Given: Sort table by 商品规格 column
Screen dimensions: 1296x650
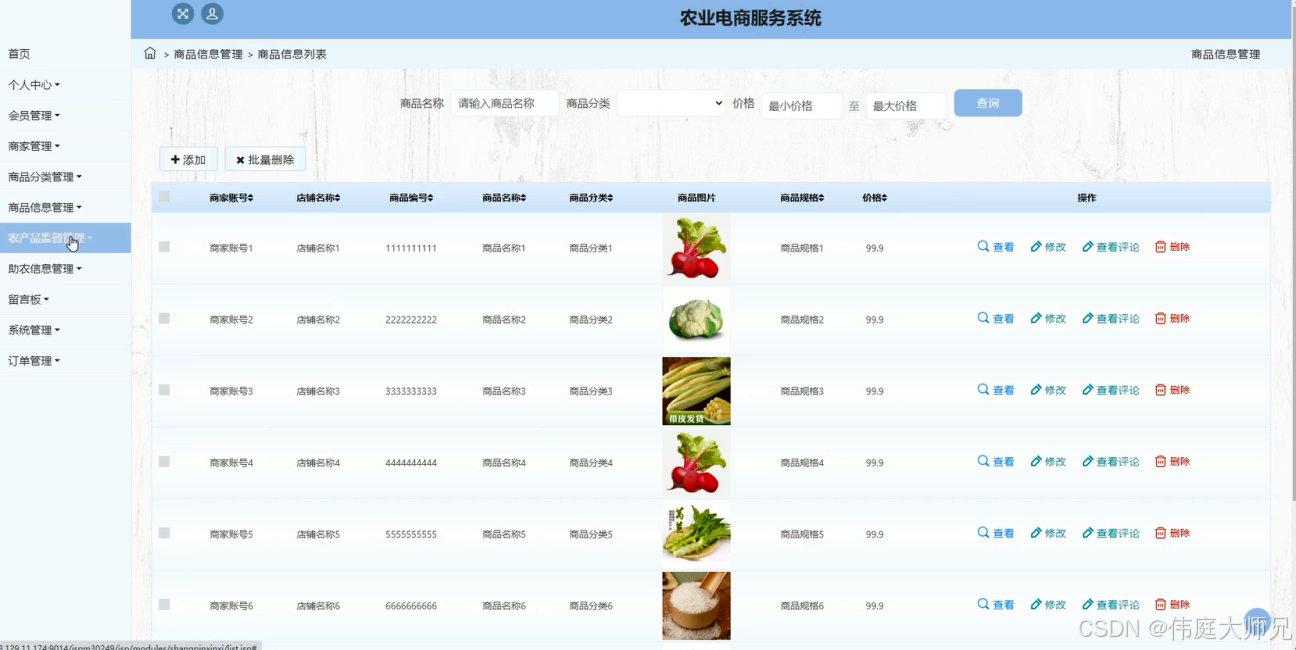Looking at the screenshot, I should point(802,198).
